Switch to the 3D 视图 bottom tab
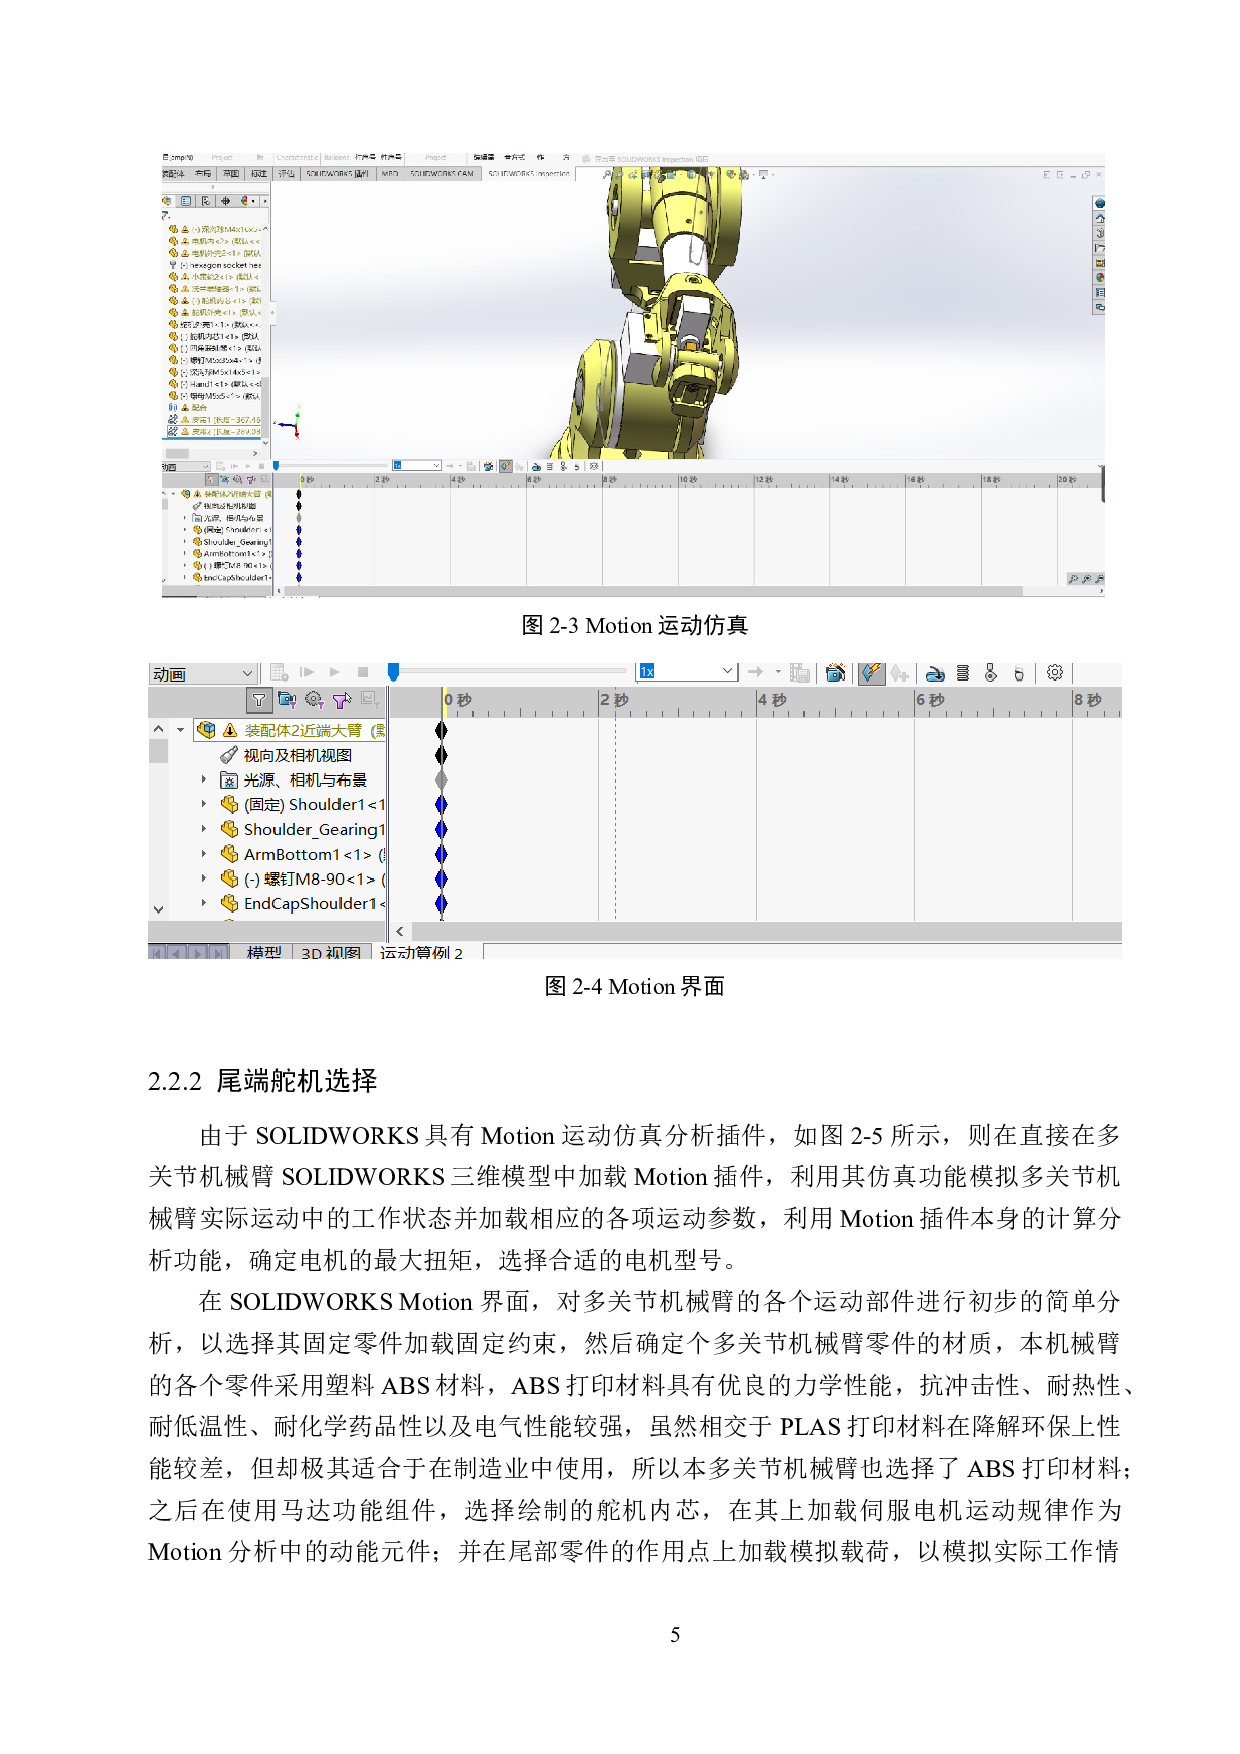Screen dimensions: 1240x1754 (330, 952)
